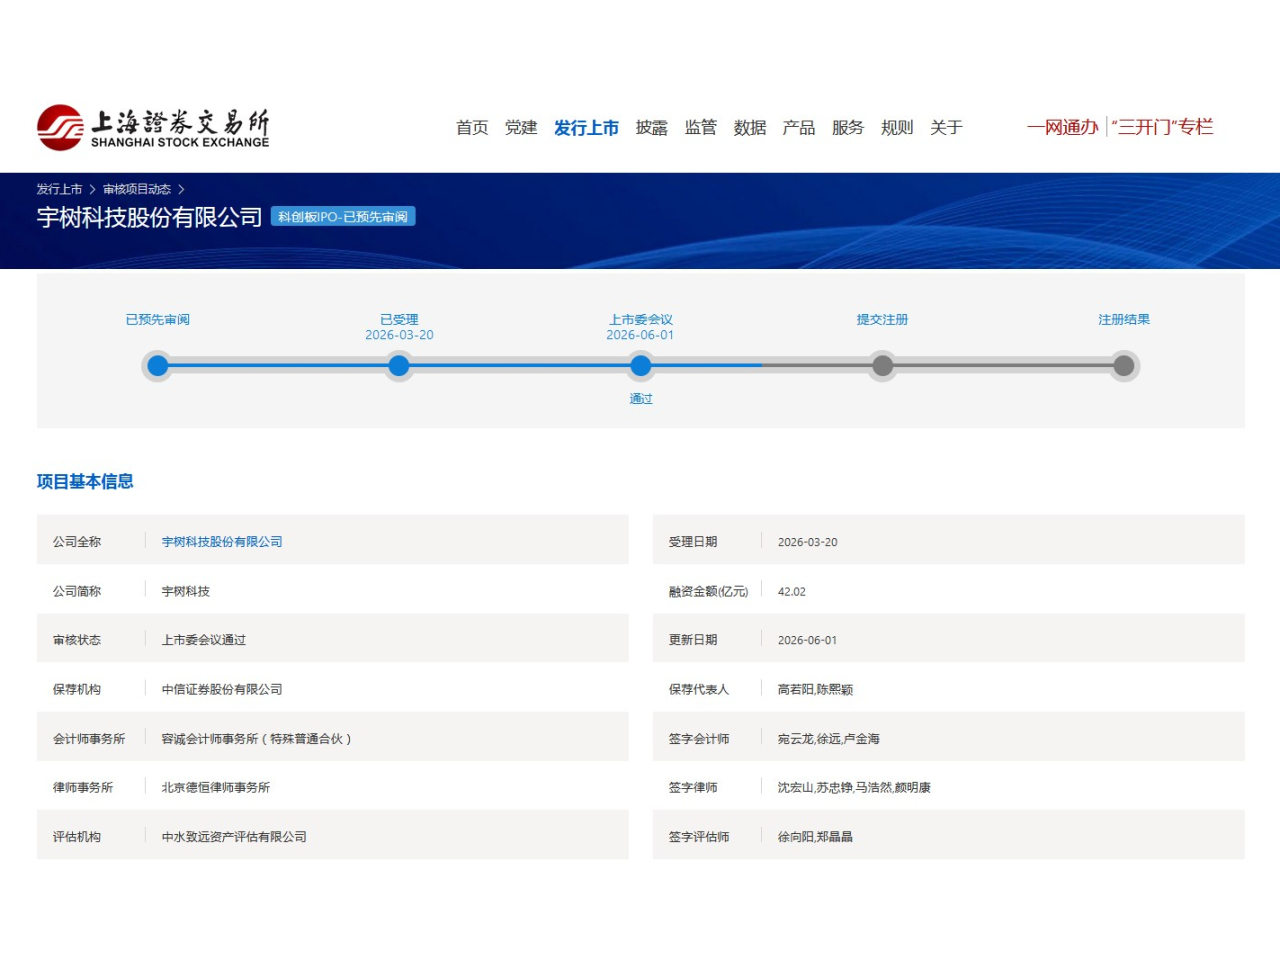Screen dimensions: 1280x960
Task: Select the 发行上市 navigation item
Action: pos(586,128)
